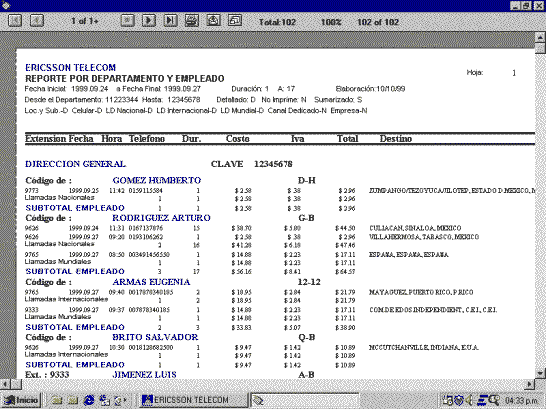This screenshot has width=546, height=410.
Task: Click the 'ESPANA, ESPANA, ESPANA' destination
Action: [409, 255]
